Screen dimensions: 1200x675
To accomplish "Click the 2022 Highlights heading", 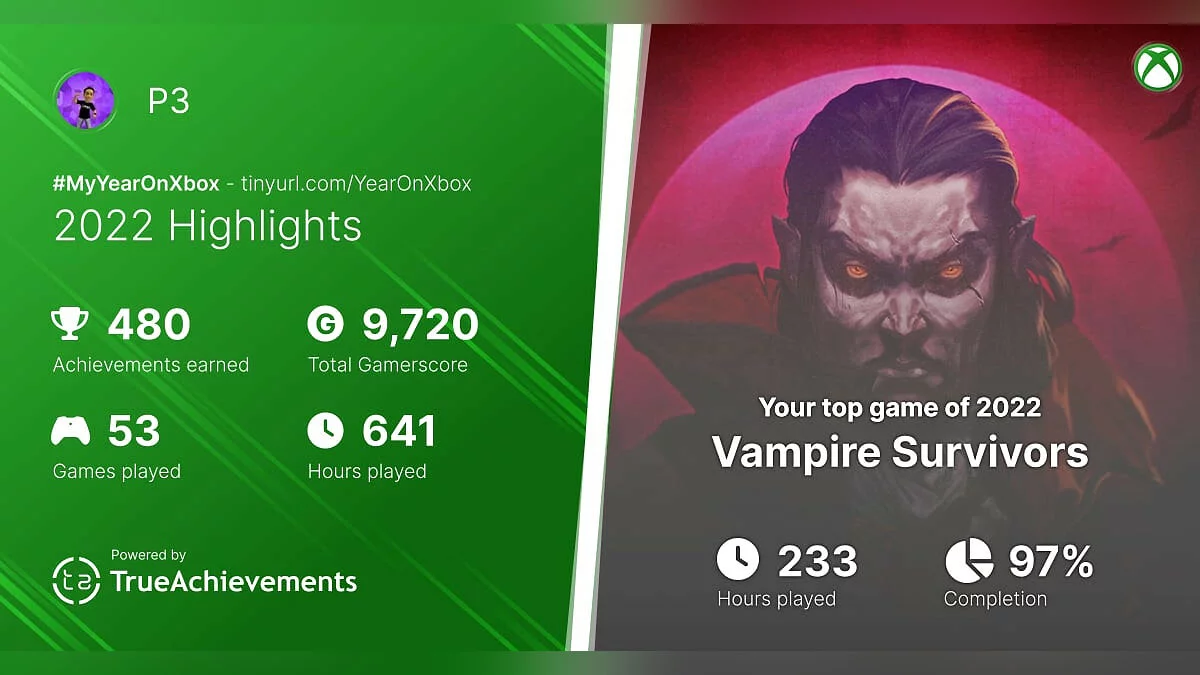I will (x=207, y=226).
